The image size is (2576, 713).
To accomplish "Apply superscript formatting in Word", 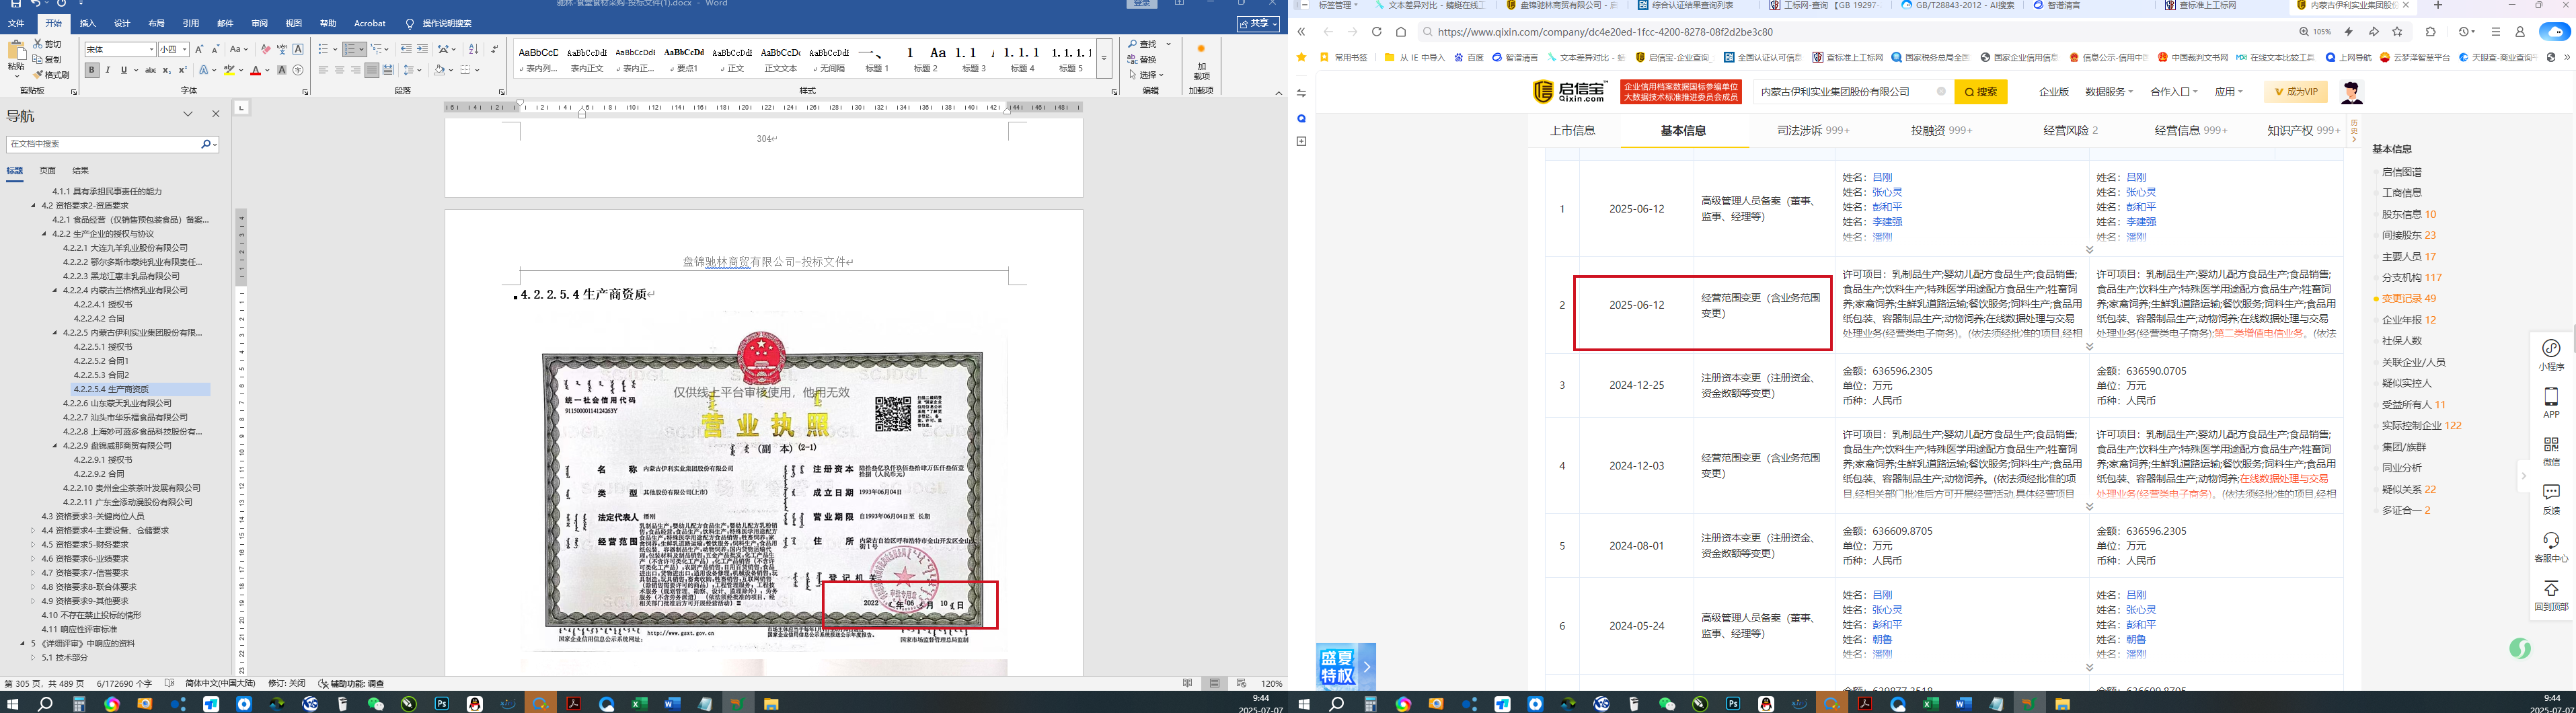I will click(x=182, y=70).
